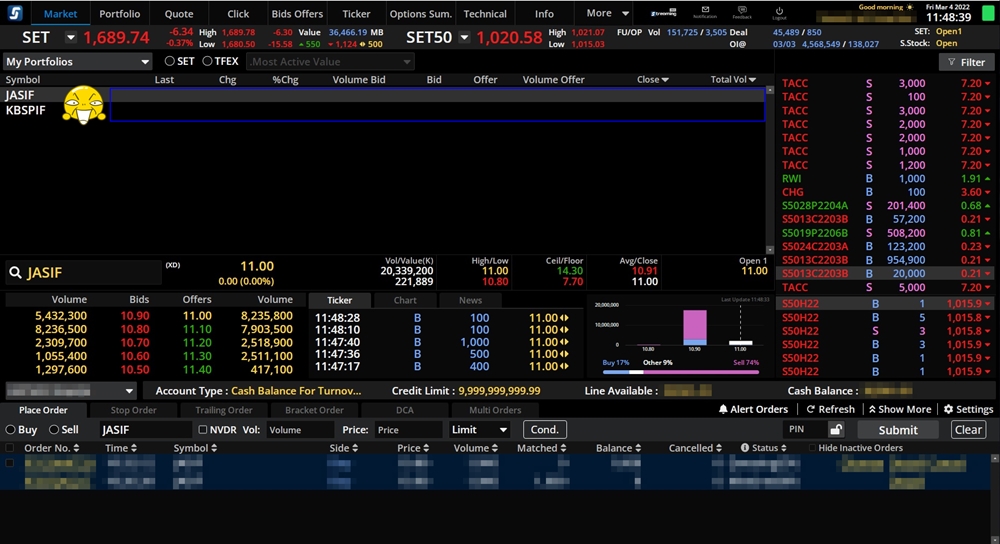The height and width of the screenshot is (544, 1000).
Task: Expand the More menu dropdown
Action: tap(608, 14)
